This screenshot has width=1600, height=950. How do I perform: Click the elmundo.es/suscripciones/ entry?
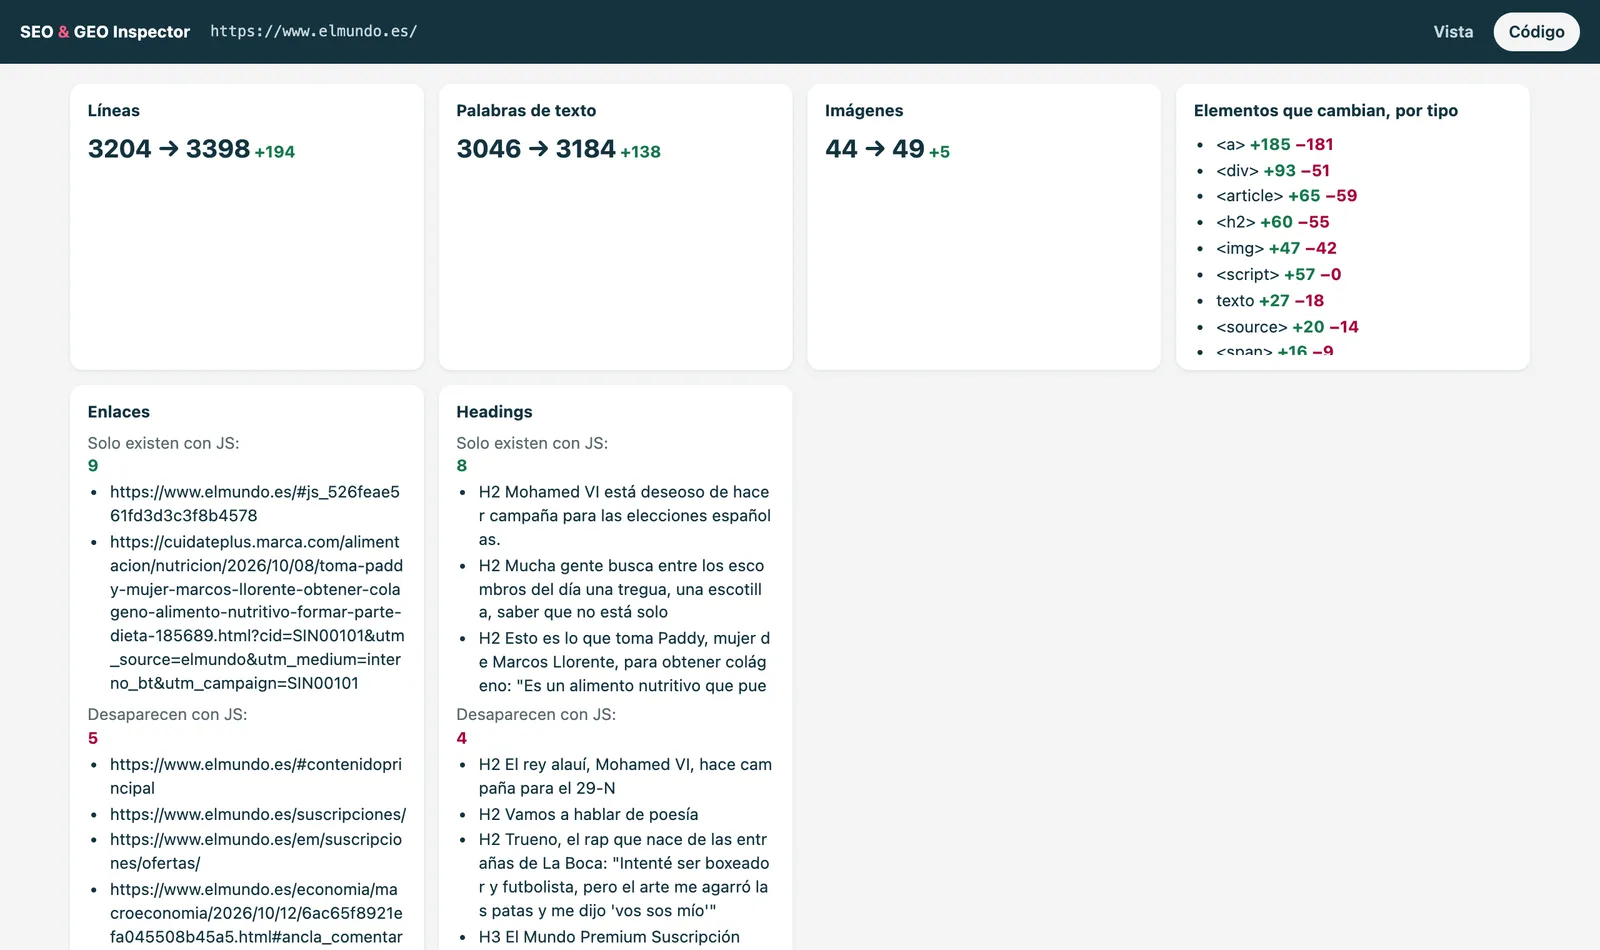click(258, 815)
